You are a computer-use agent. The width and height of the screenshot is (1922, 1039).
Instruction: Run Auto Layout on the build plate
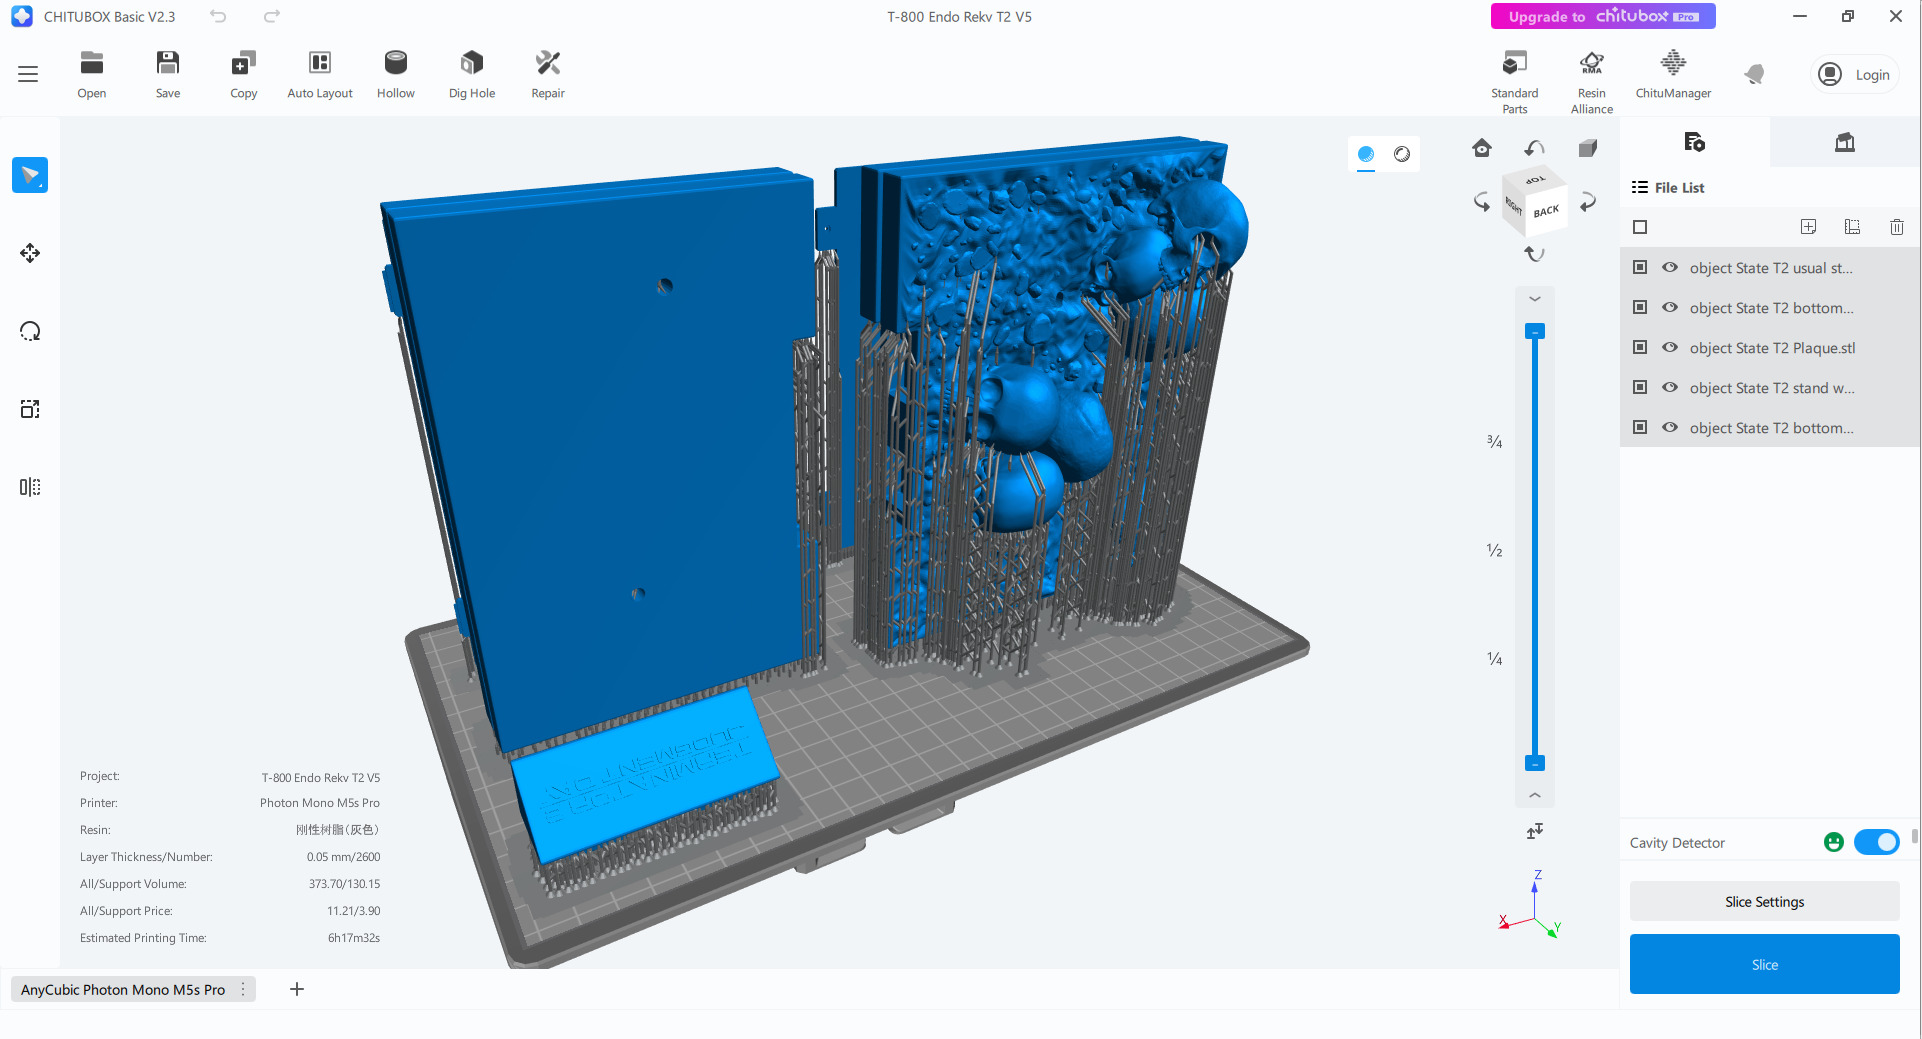pyautogui.click(x=320, y=74)
